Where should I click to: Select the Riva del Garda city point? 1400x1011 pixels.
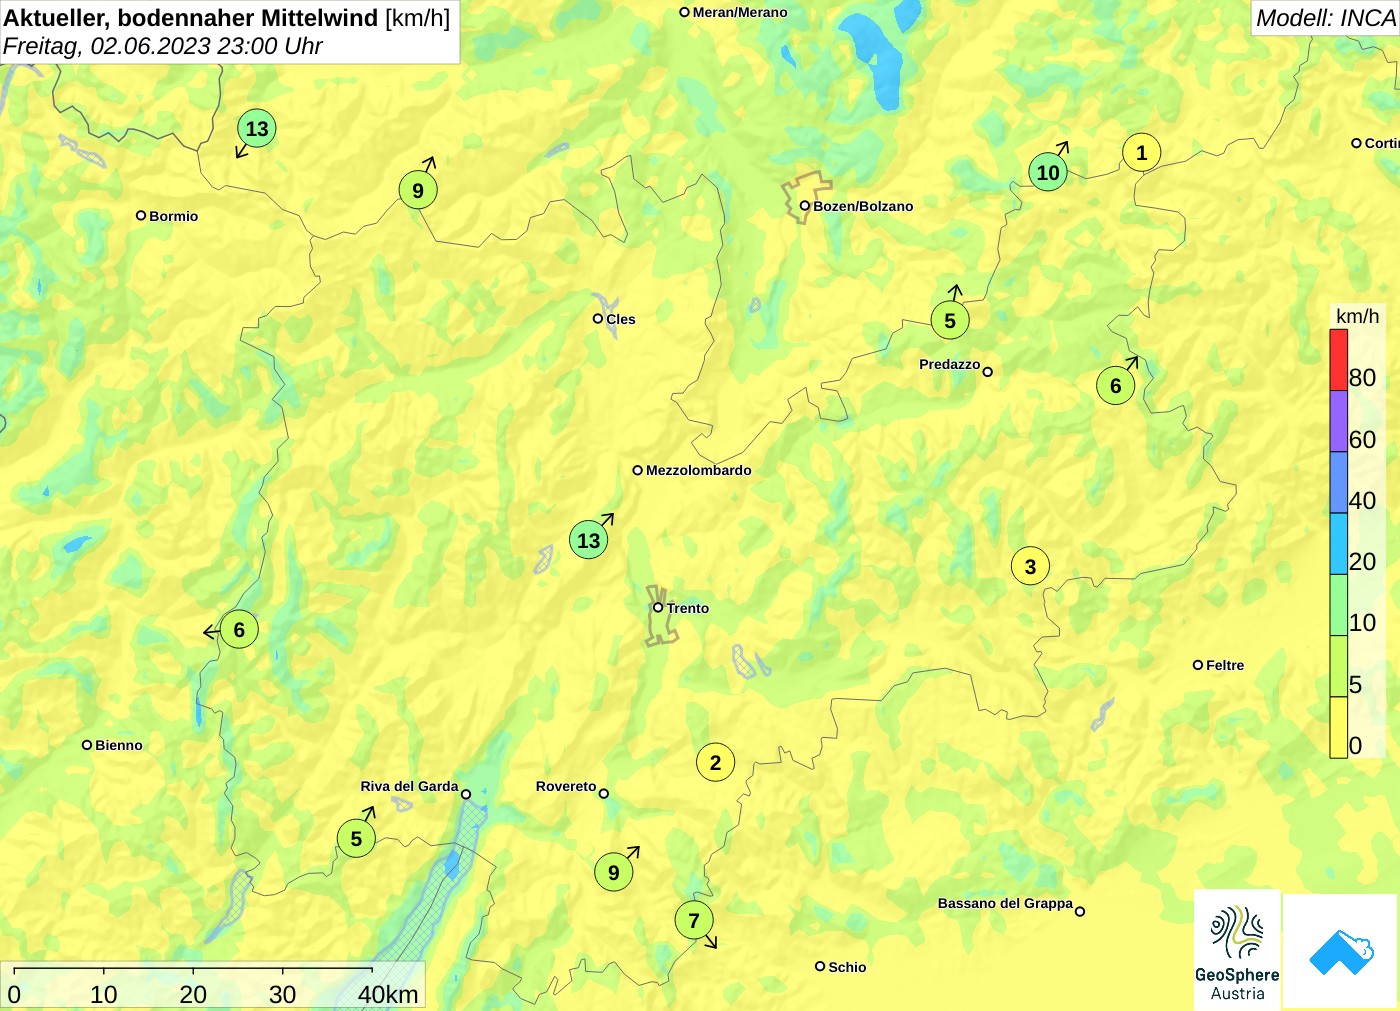(466, 794)
